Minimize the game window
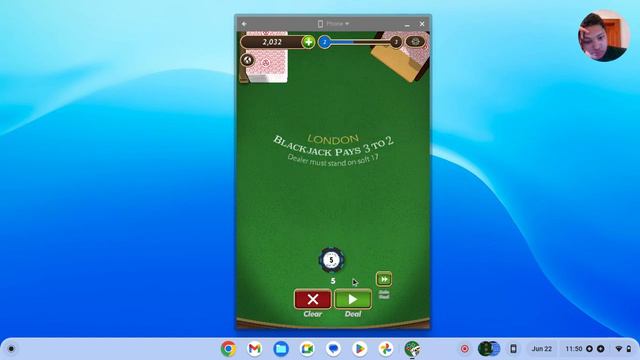 tap(407, 24)
